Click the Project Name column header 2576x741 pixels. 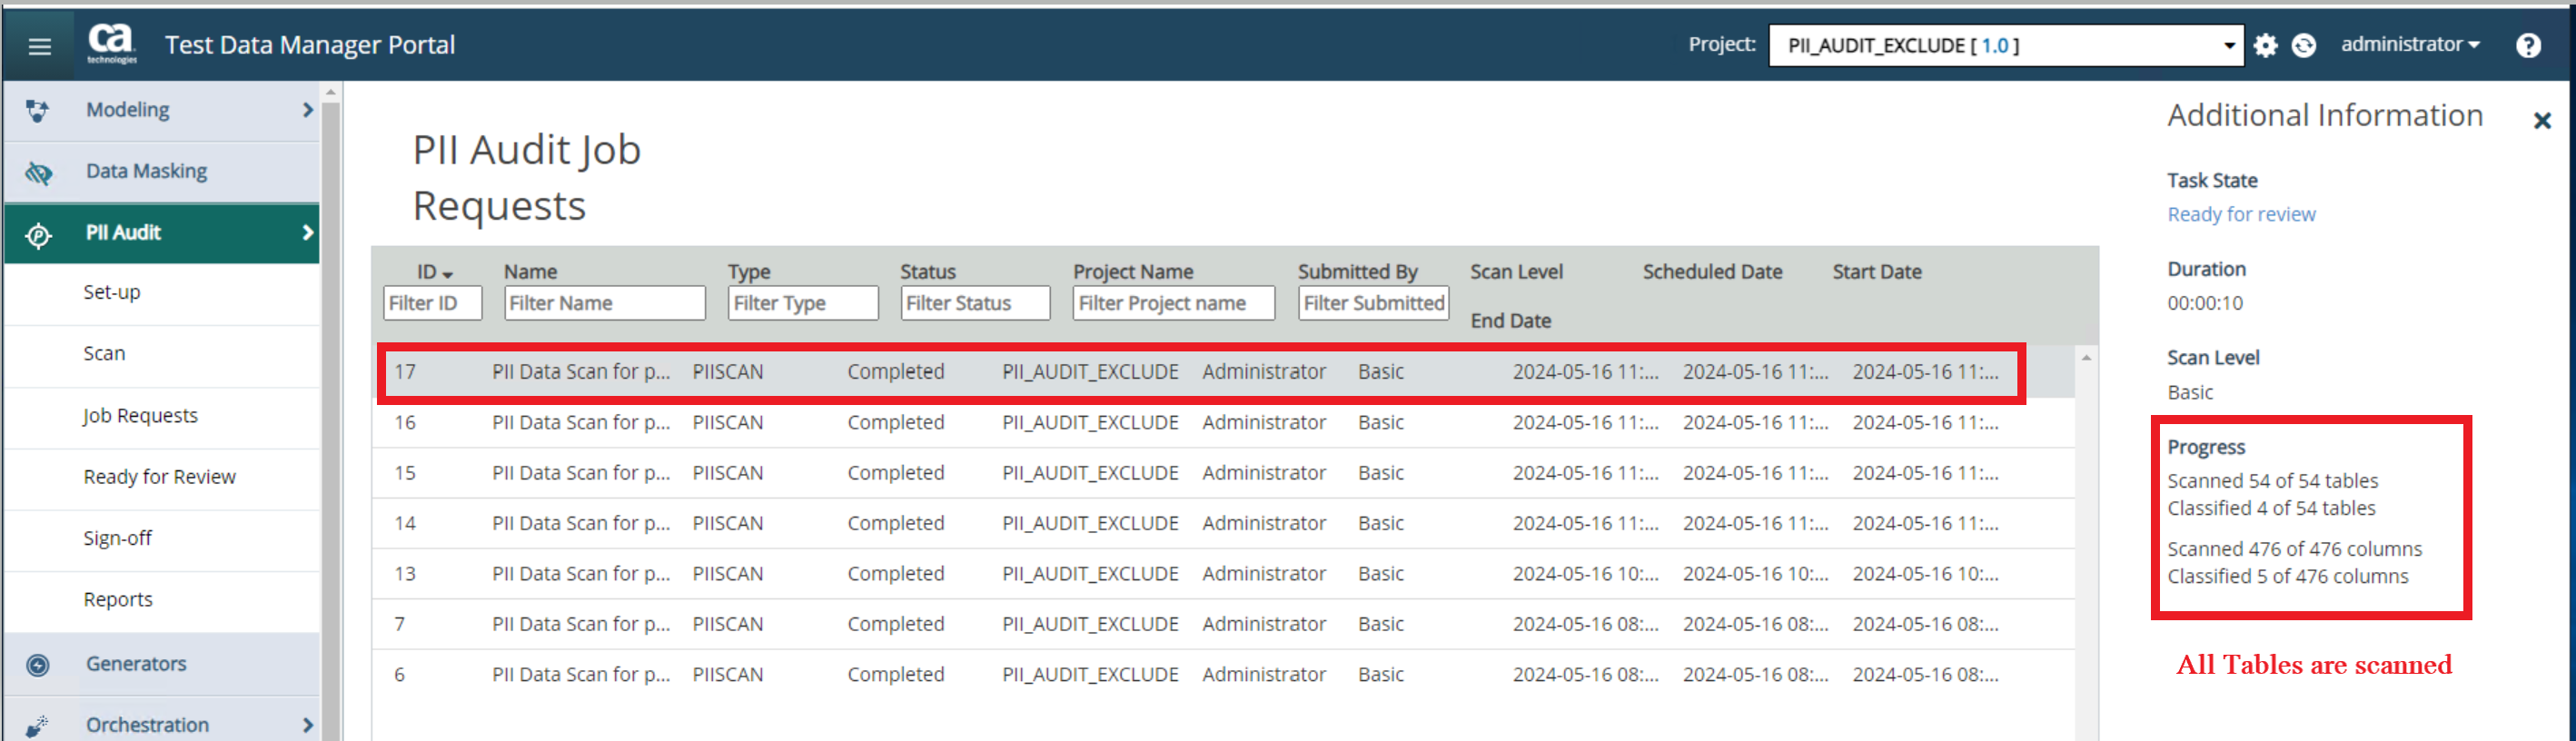(x=1133, y=272)
